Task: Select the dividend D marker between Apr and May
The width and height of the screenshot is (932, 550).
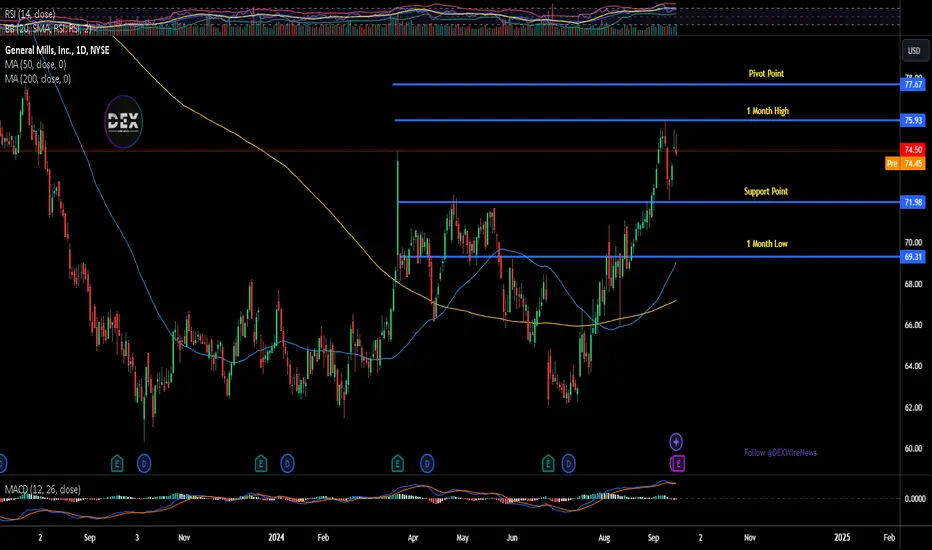Action: pos(427,463)
